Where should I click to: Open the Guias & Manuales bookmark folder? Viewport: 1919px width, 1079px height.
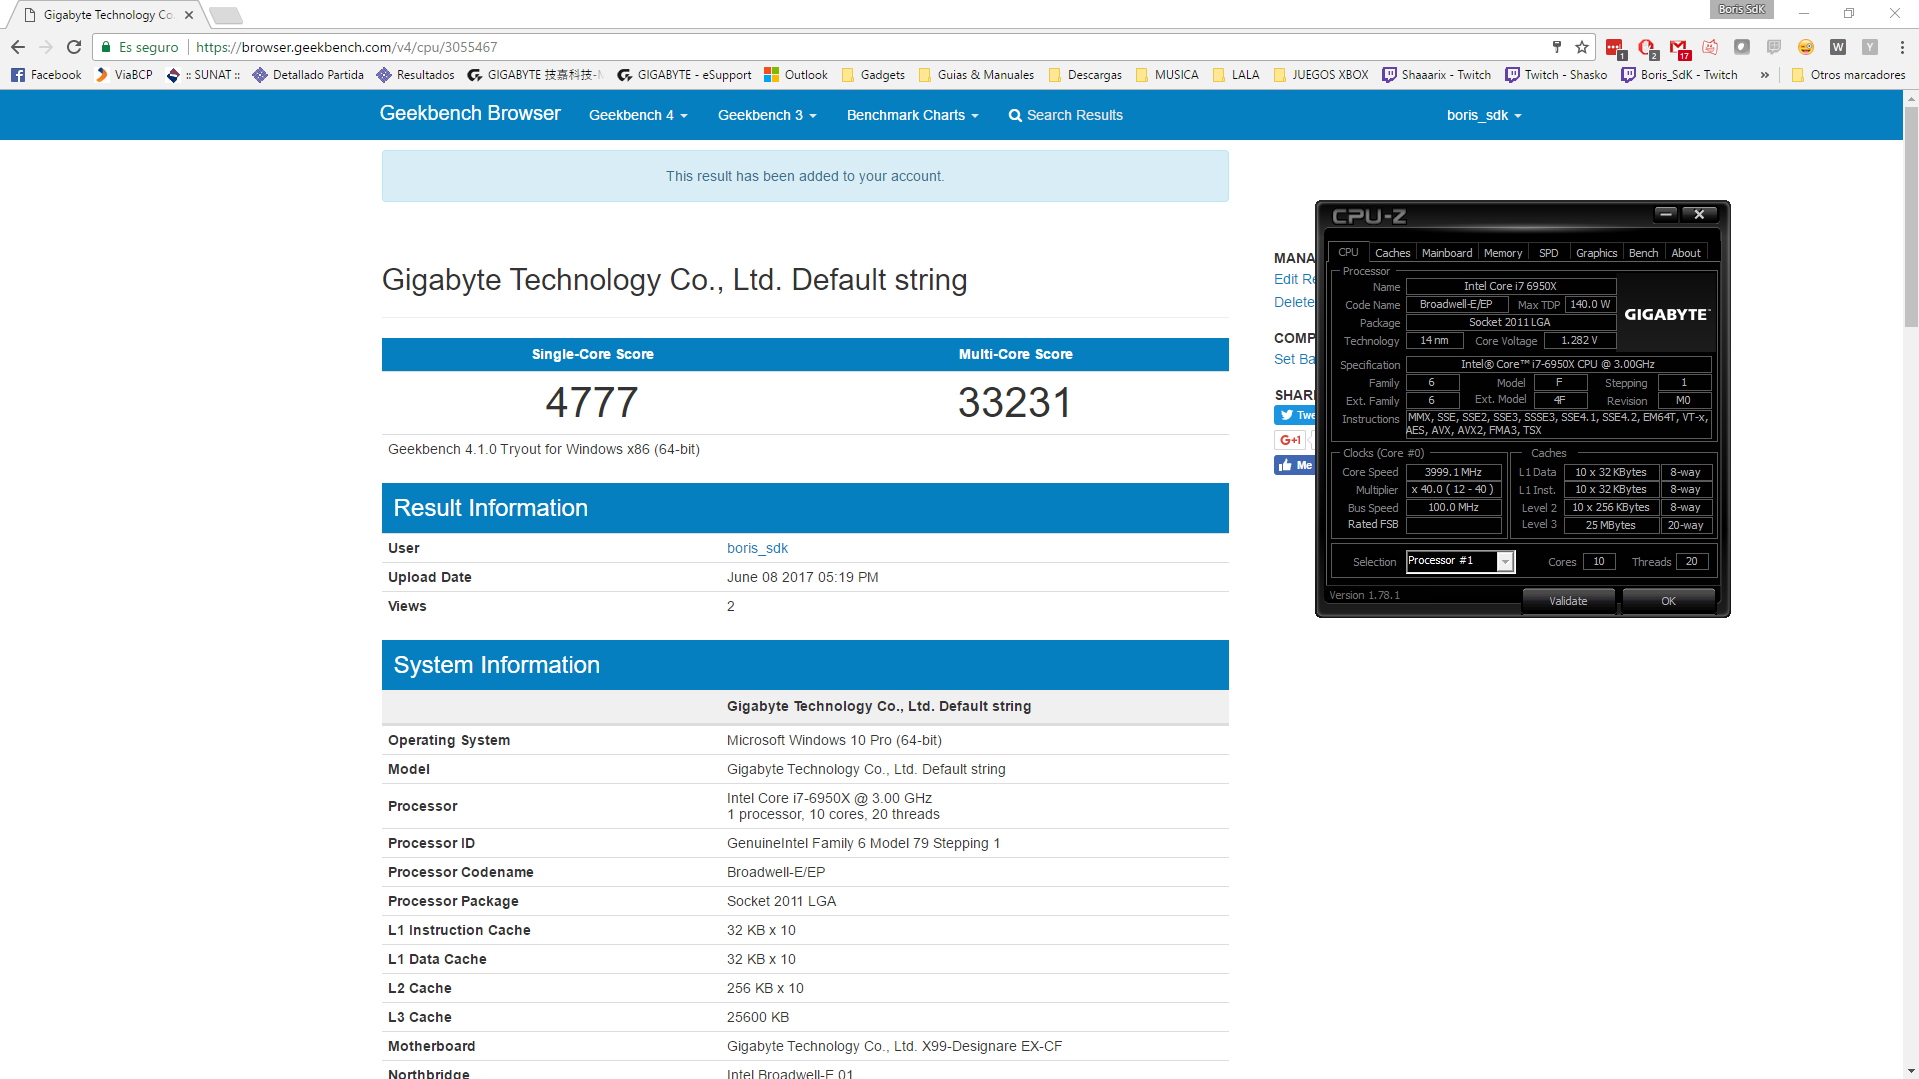coord(976,75)
